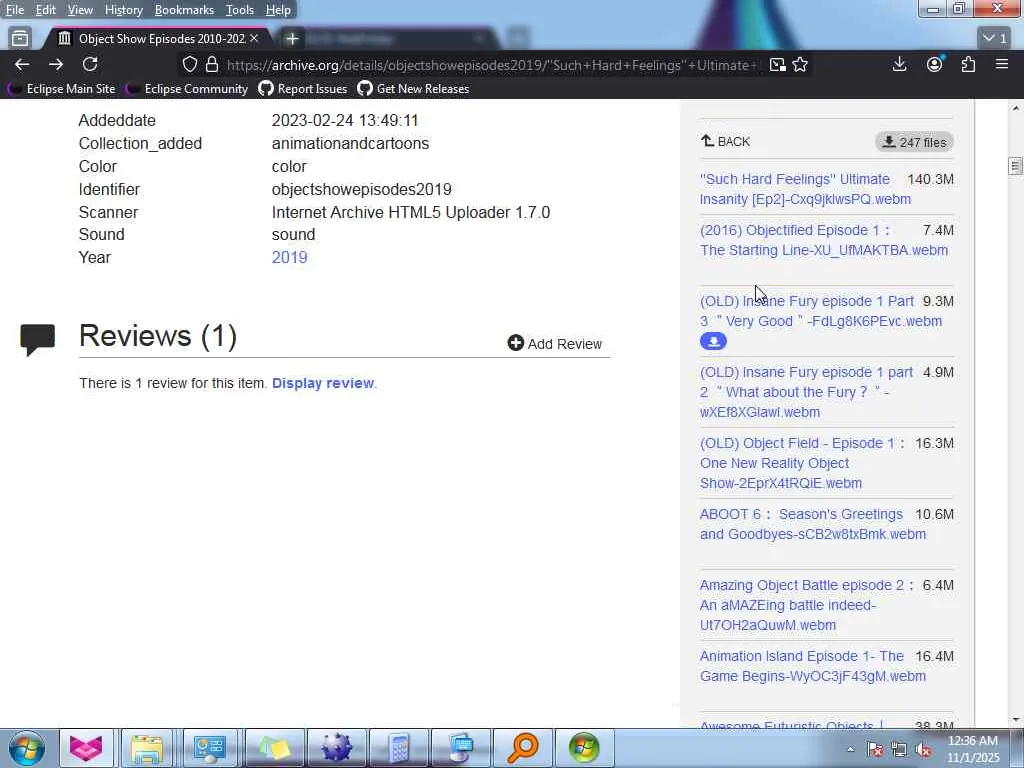Click the Add Review plus icon
This screenshot has height=768, width=1024.
(515, 343)
